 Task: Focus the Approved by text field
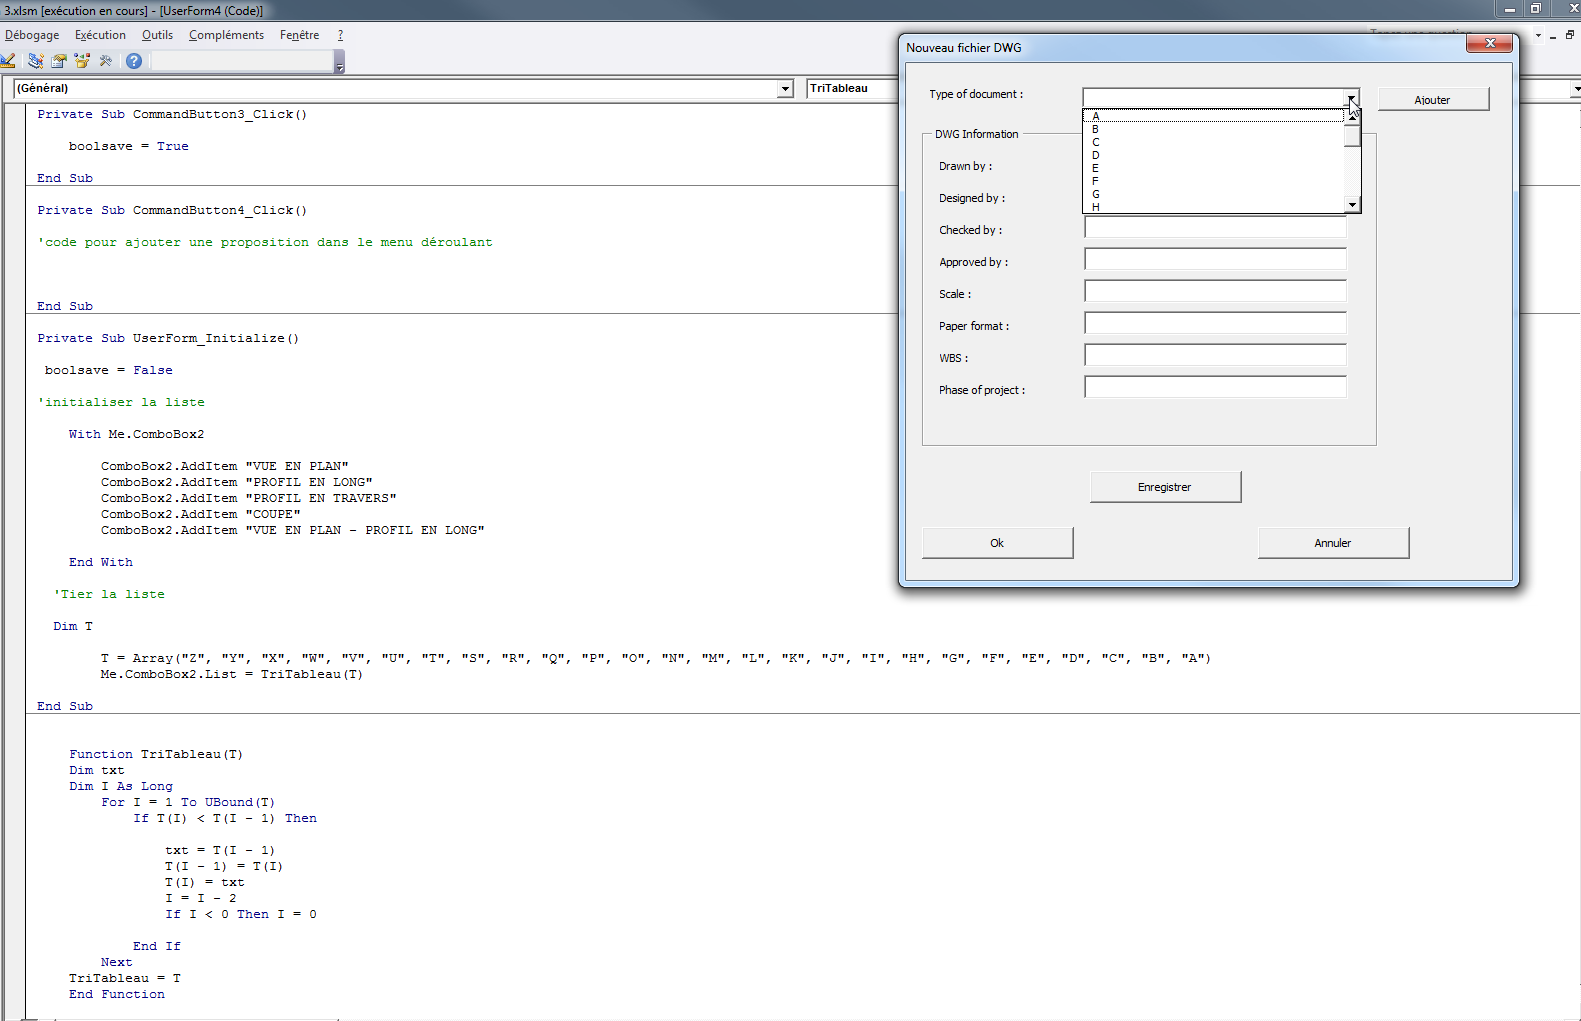[x=1215, y=260]
